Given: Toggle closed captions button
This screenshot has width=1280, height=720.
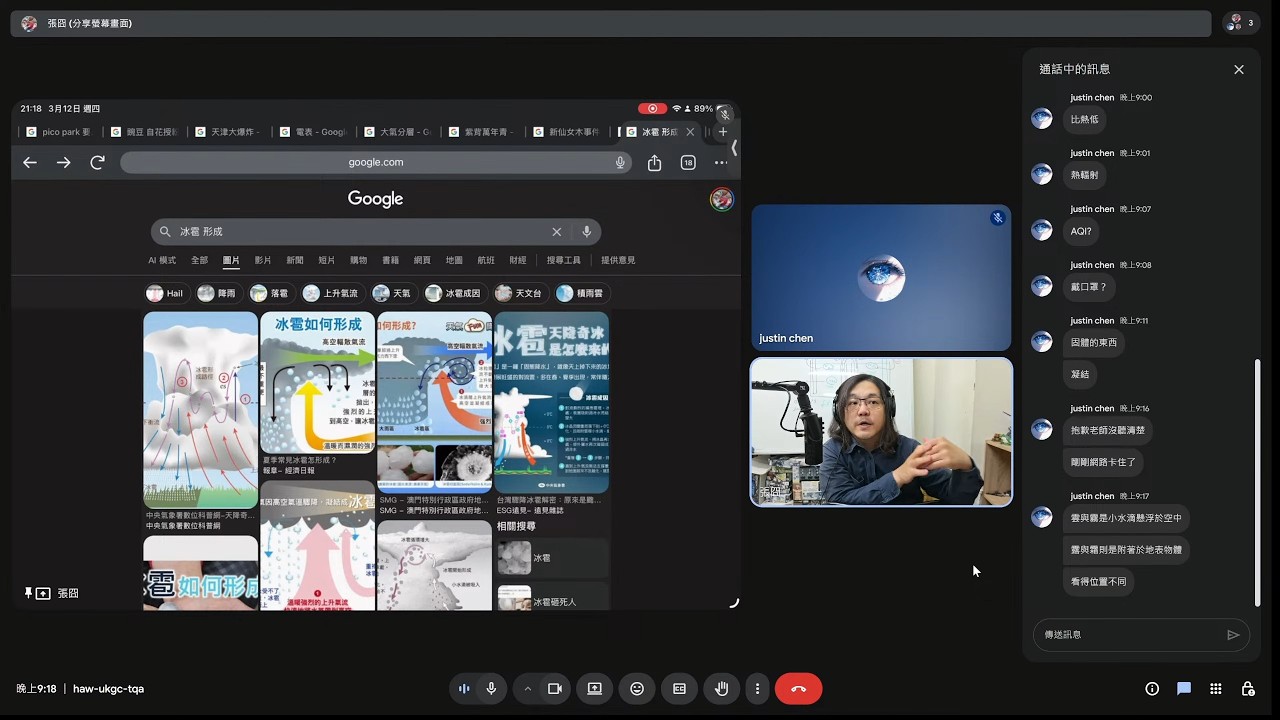Looking at the screenshot, I should pyautogui.click(x=679, y=689).
